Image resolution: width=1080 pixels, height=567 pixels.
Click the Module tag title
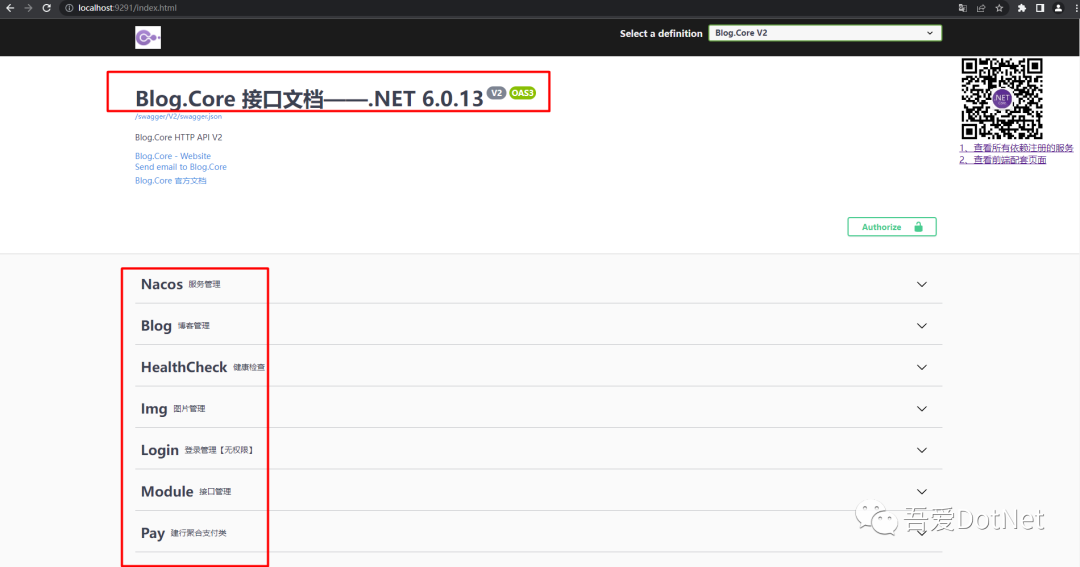[167, 491]
